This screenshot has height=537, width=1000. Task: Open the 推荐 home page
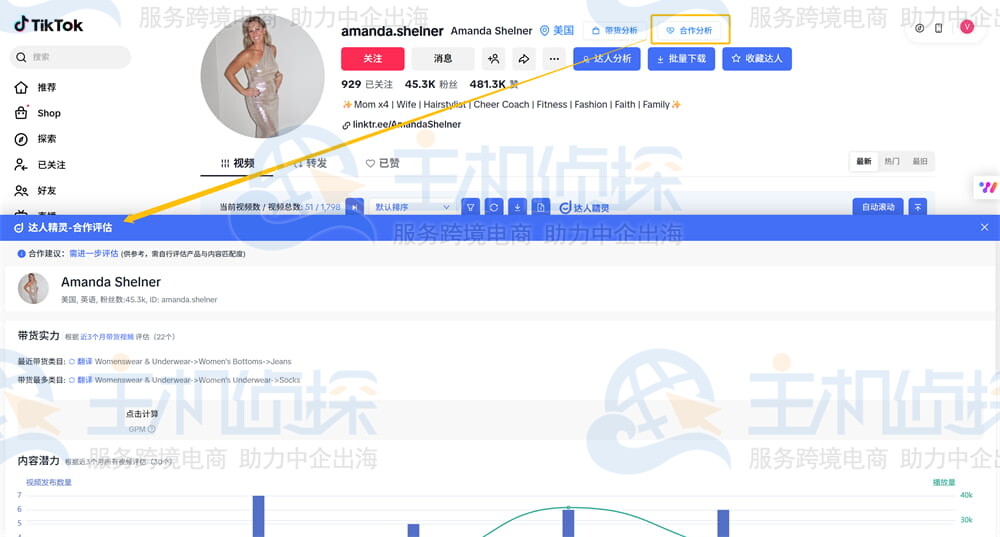coord(36,87)
